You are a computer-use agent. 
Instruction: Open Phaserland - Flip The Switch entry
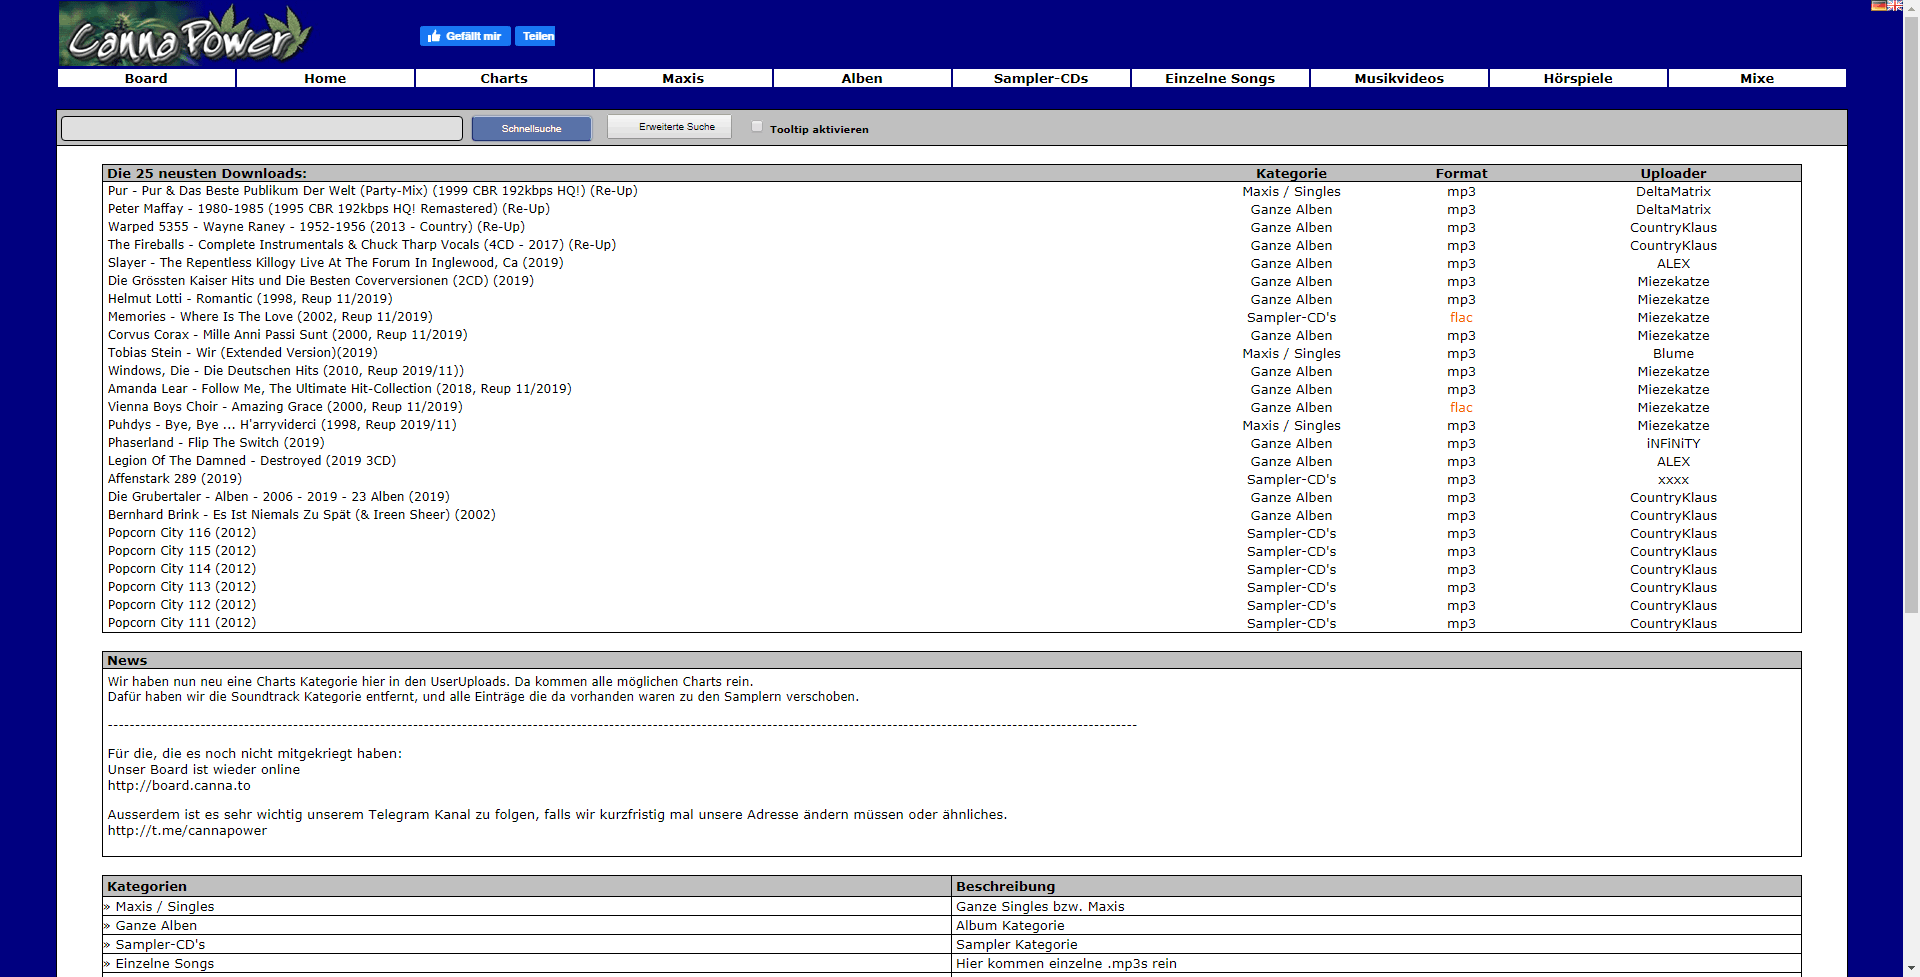pyautogui.click(x=216, y=443)
